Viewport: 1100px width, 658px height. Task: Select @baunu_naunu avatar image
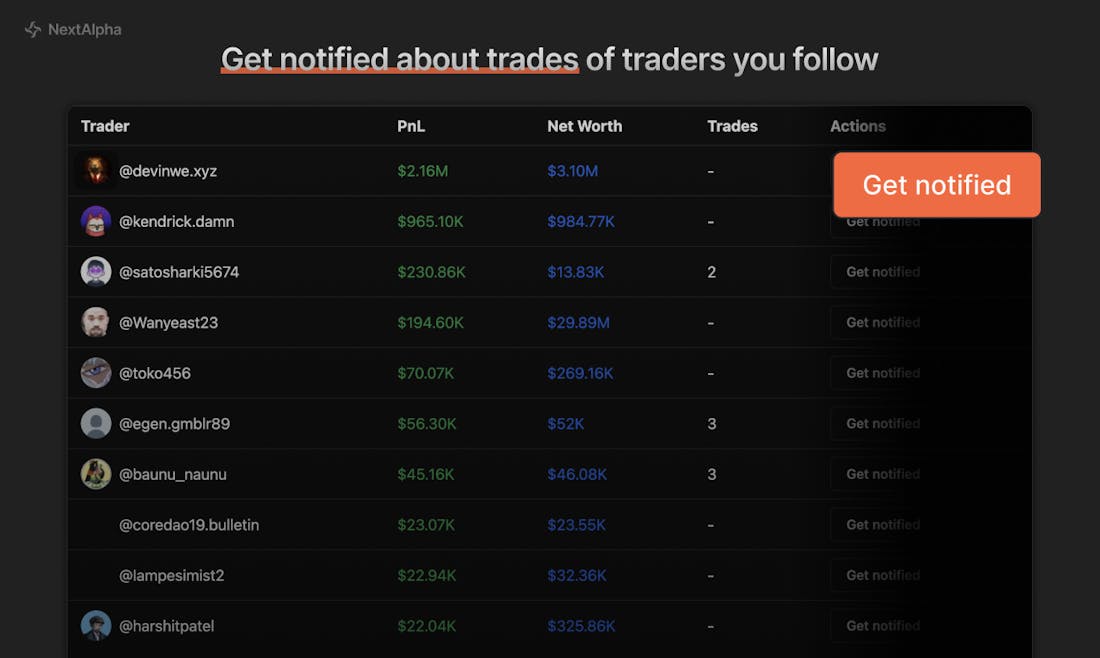[x=96, y=474]
